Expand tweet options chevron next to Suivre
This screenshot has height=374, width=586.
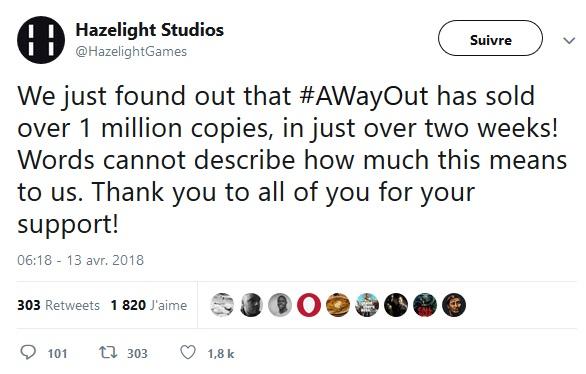pos(569,40)
